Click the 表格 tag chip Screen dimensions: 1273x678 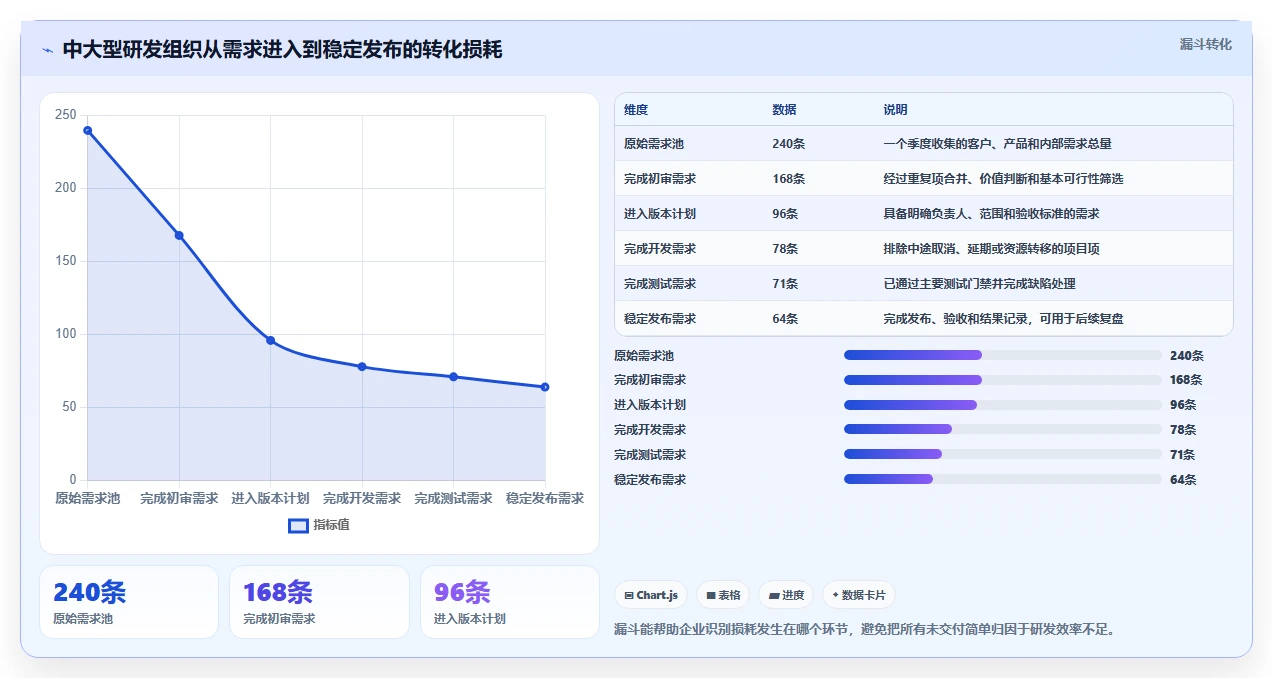tap(723, 595)
